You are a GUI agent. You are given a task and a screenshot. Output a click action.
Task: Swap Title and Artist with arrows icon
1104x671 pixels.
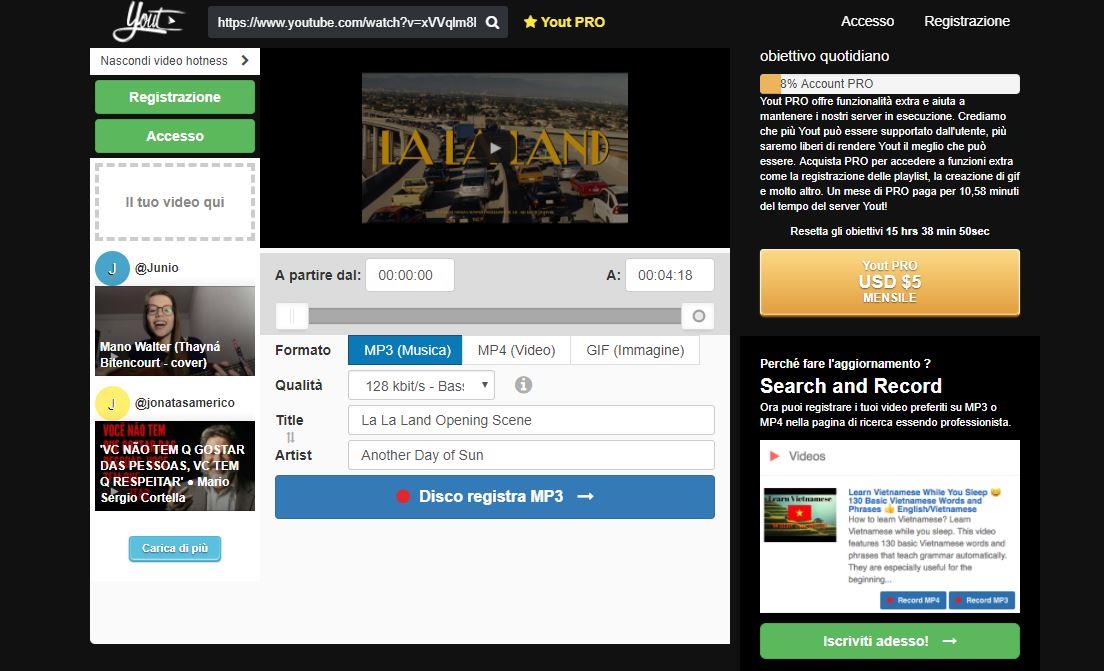click(290, 437)
